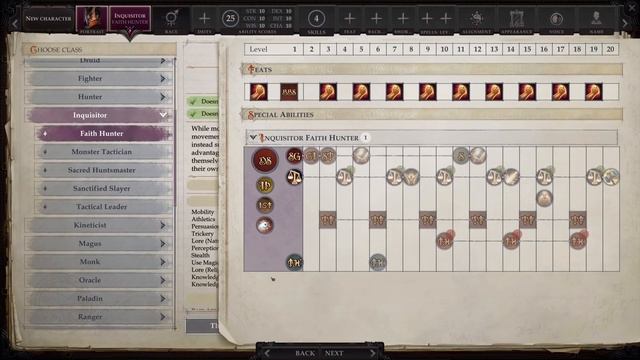Click the feat slot icon under level 3
Screen dimensions: 640x360
click(328, 92)
